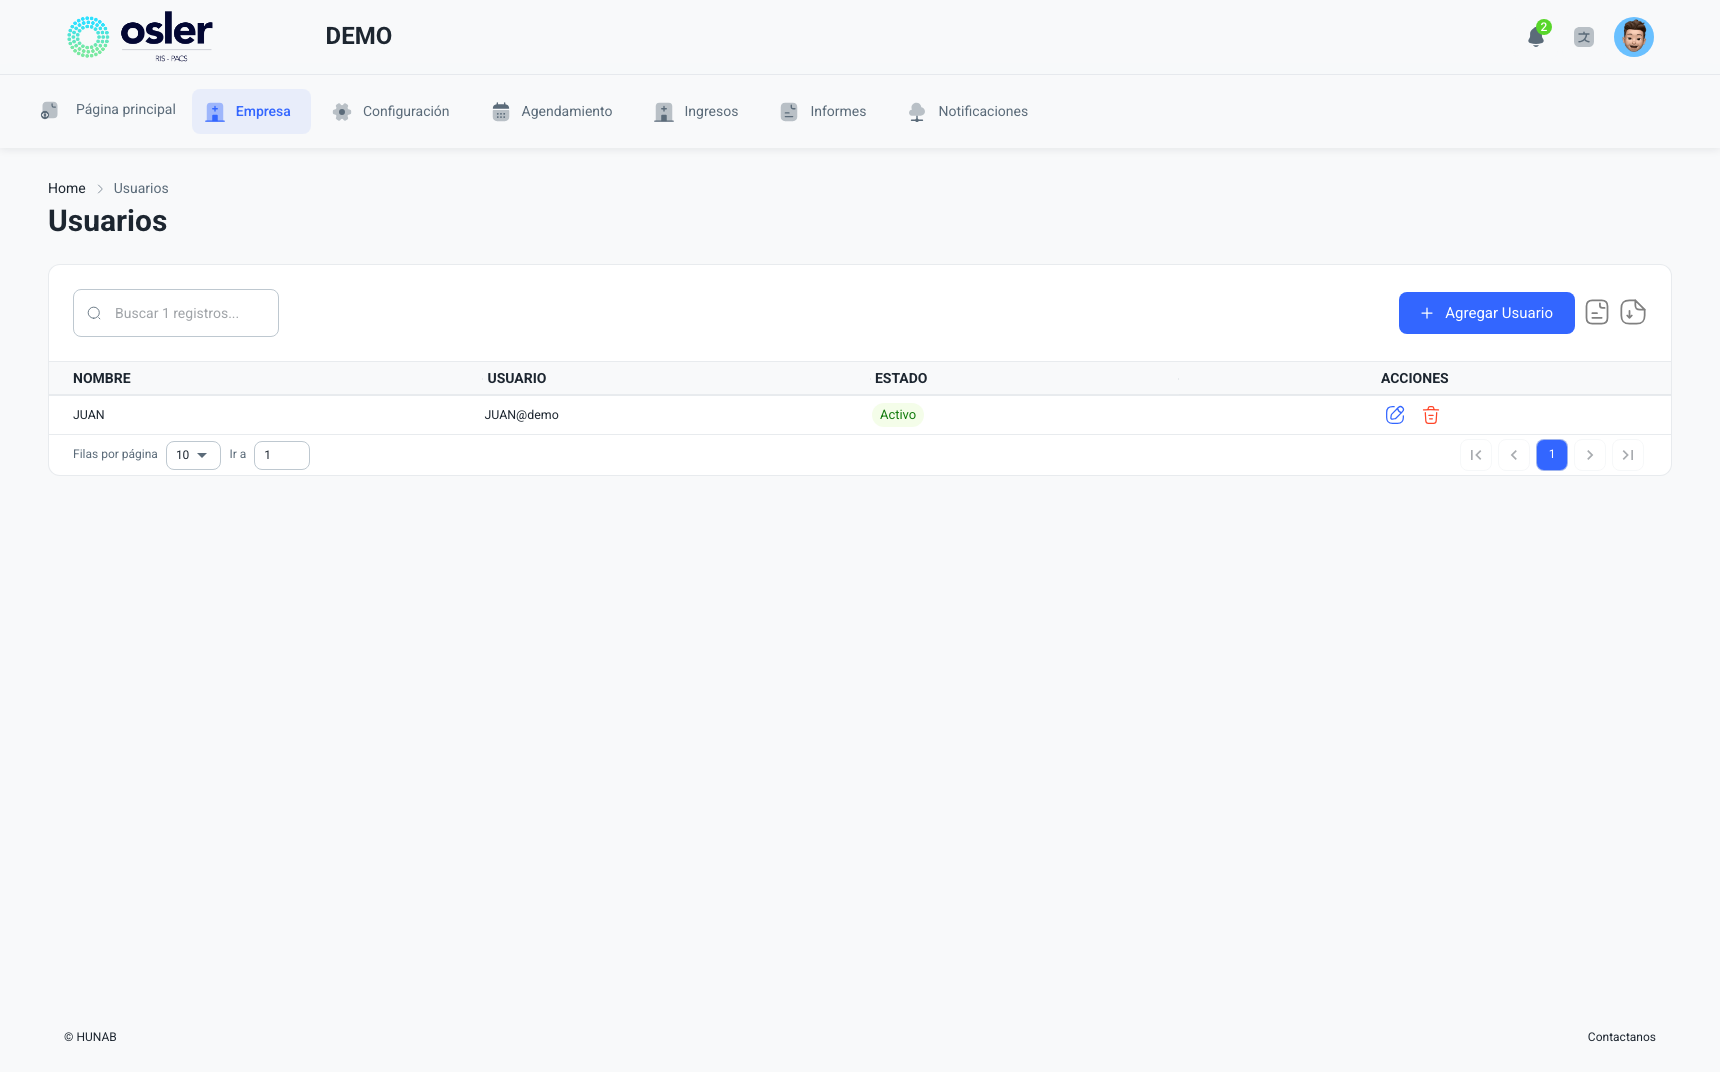
Task: Click the Configuración gear icon
Action: pyautogui.click(x=342, y=112)
